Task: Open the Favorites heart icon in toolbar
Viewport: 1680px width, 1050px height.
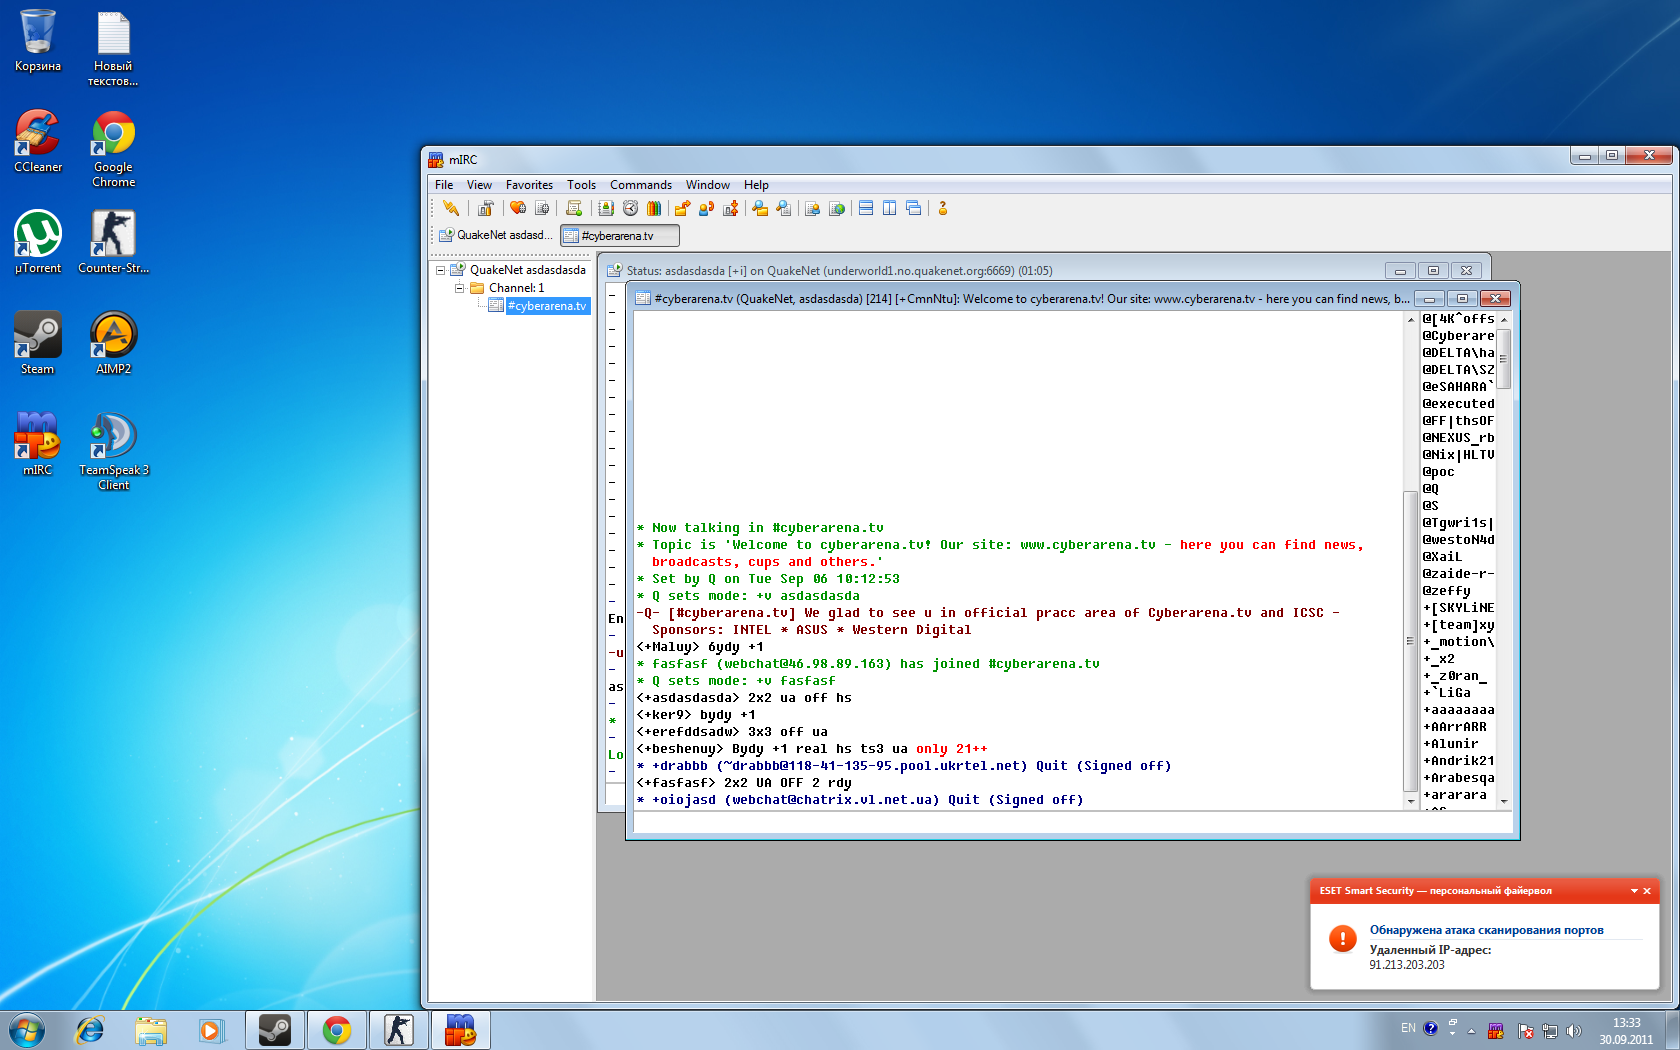Action: (517, 208)
